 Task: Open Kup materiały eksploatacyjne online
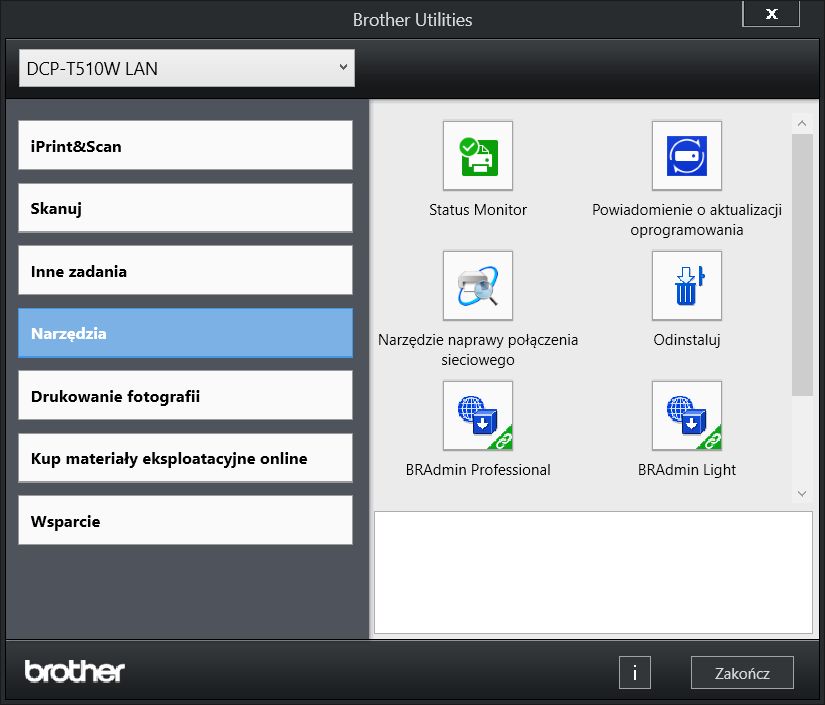point(185,458)
